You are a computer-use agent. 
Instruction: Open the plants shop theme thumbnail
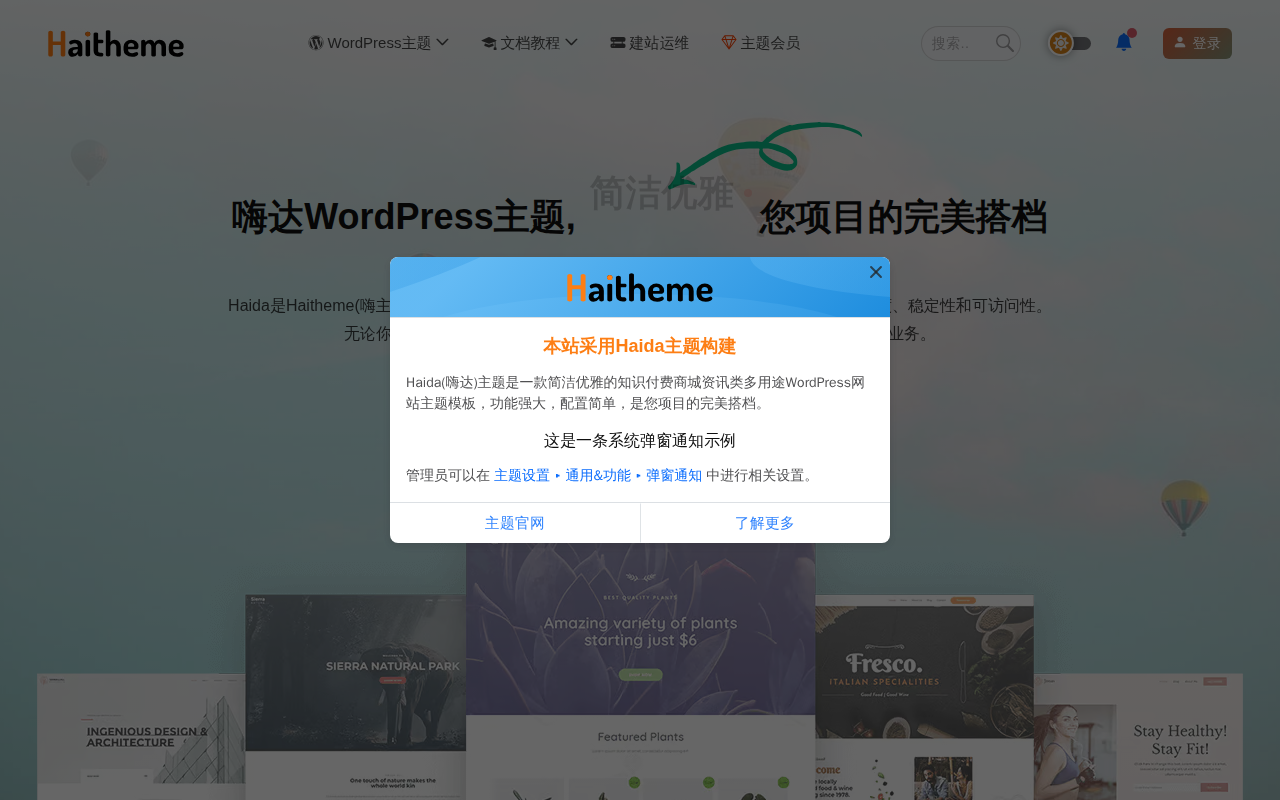pyautogui.click(x=641, y=671)
